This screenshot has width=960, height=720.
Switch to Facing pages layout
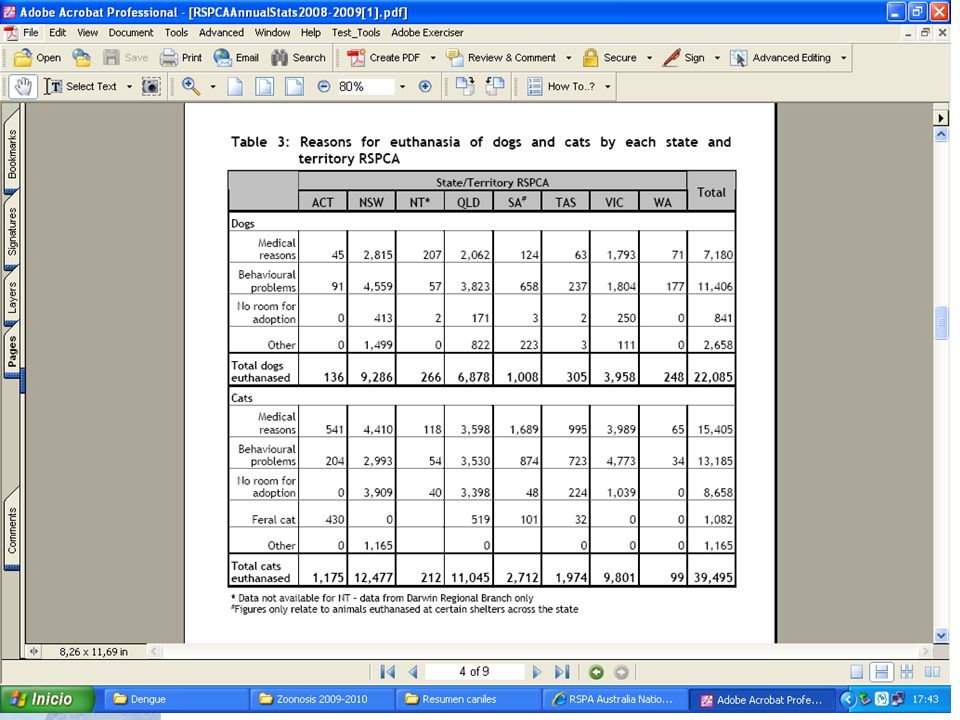click(x=932, y=672)
